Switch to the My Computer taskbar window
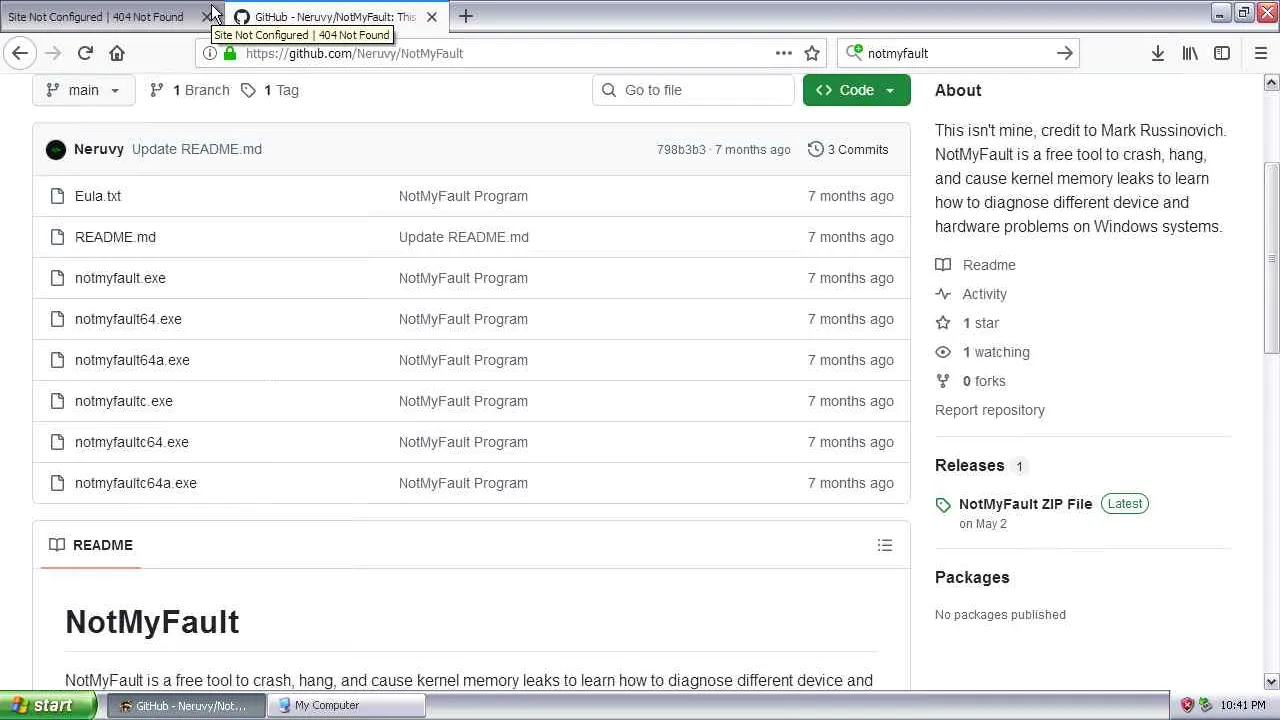 click(x=345, y=705)
